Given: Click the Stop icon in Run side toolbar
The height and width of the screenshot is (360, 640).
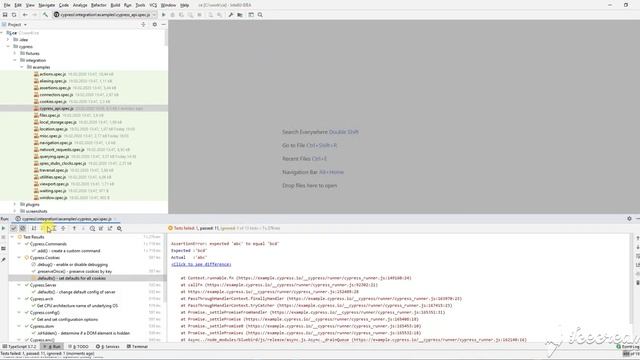Looking at the screenshot, I should tap(4, 237).
